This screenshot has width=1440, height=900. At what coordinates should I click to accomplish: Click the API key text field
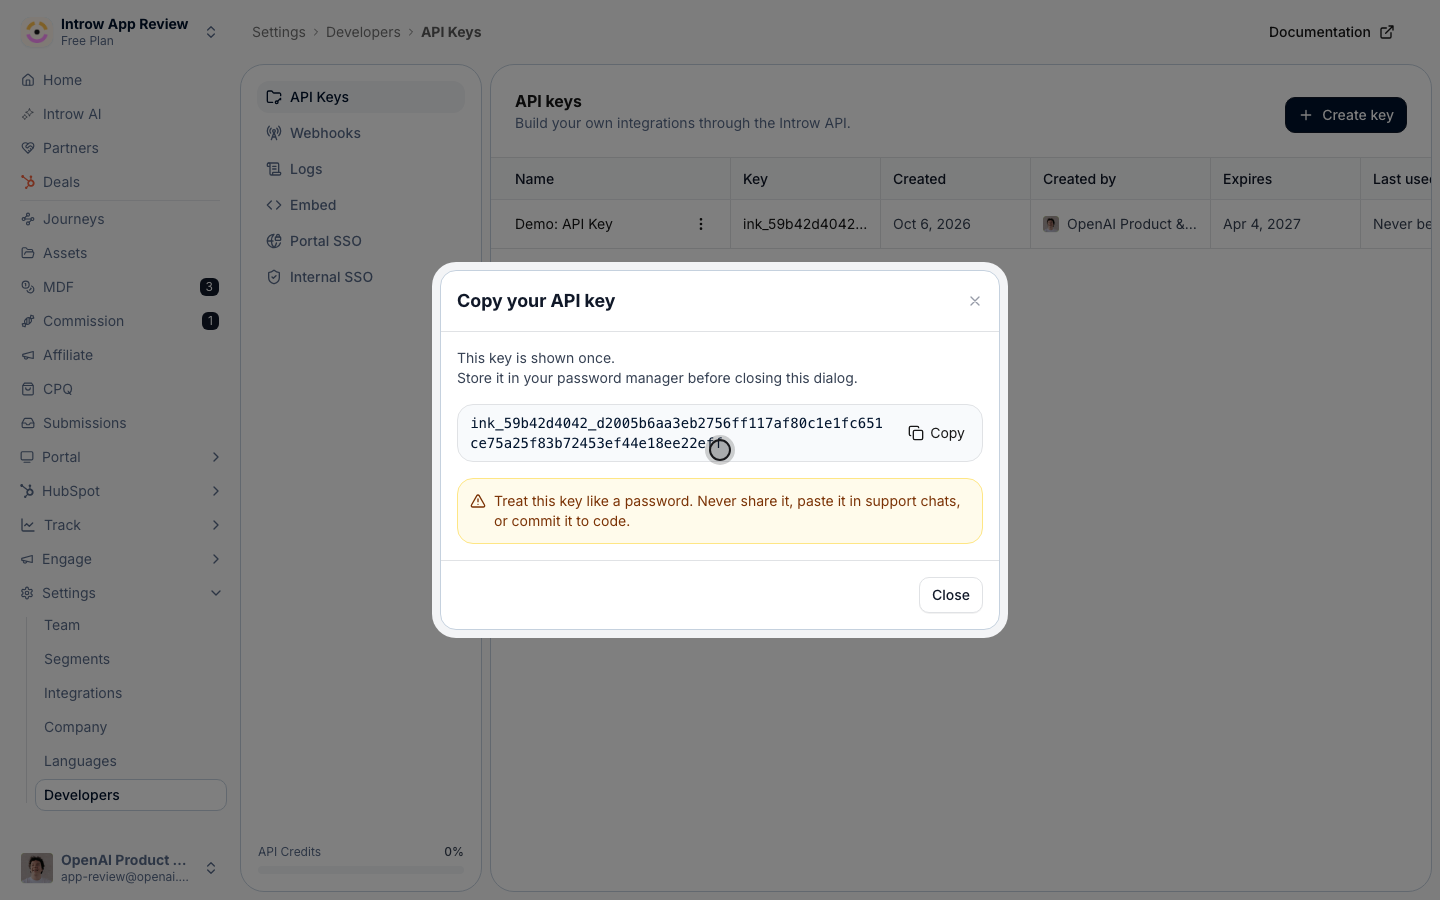677,433
